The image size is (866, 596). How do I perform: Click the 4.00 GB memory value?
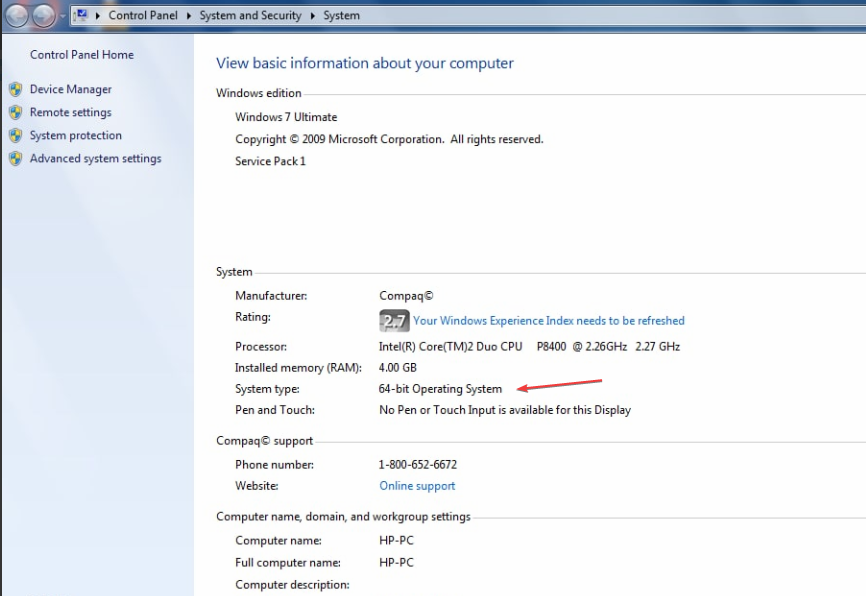coord(398,368)
